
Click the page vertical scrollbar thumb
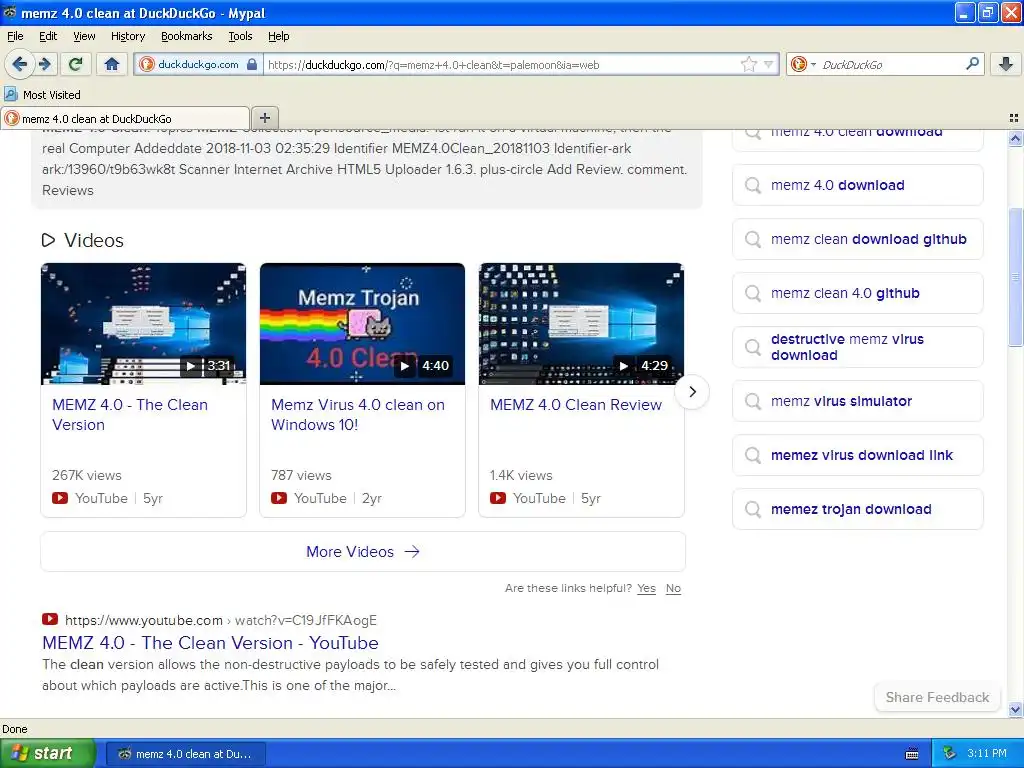(x=1015, y=278)
